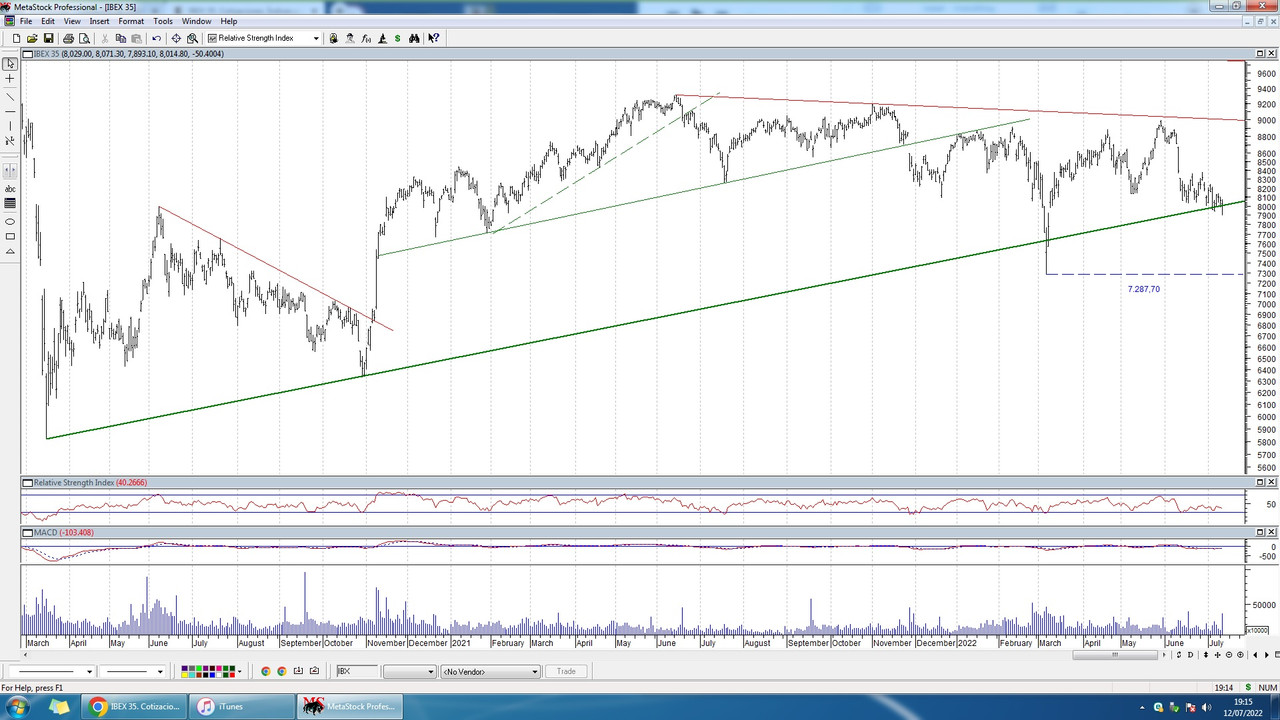The height and width of the screenshot is (720, 1280).
Task: Activate the zoom magnifier tool
Action: click(192, 38)
